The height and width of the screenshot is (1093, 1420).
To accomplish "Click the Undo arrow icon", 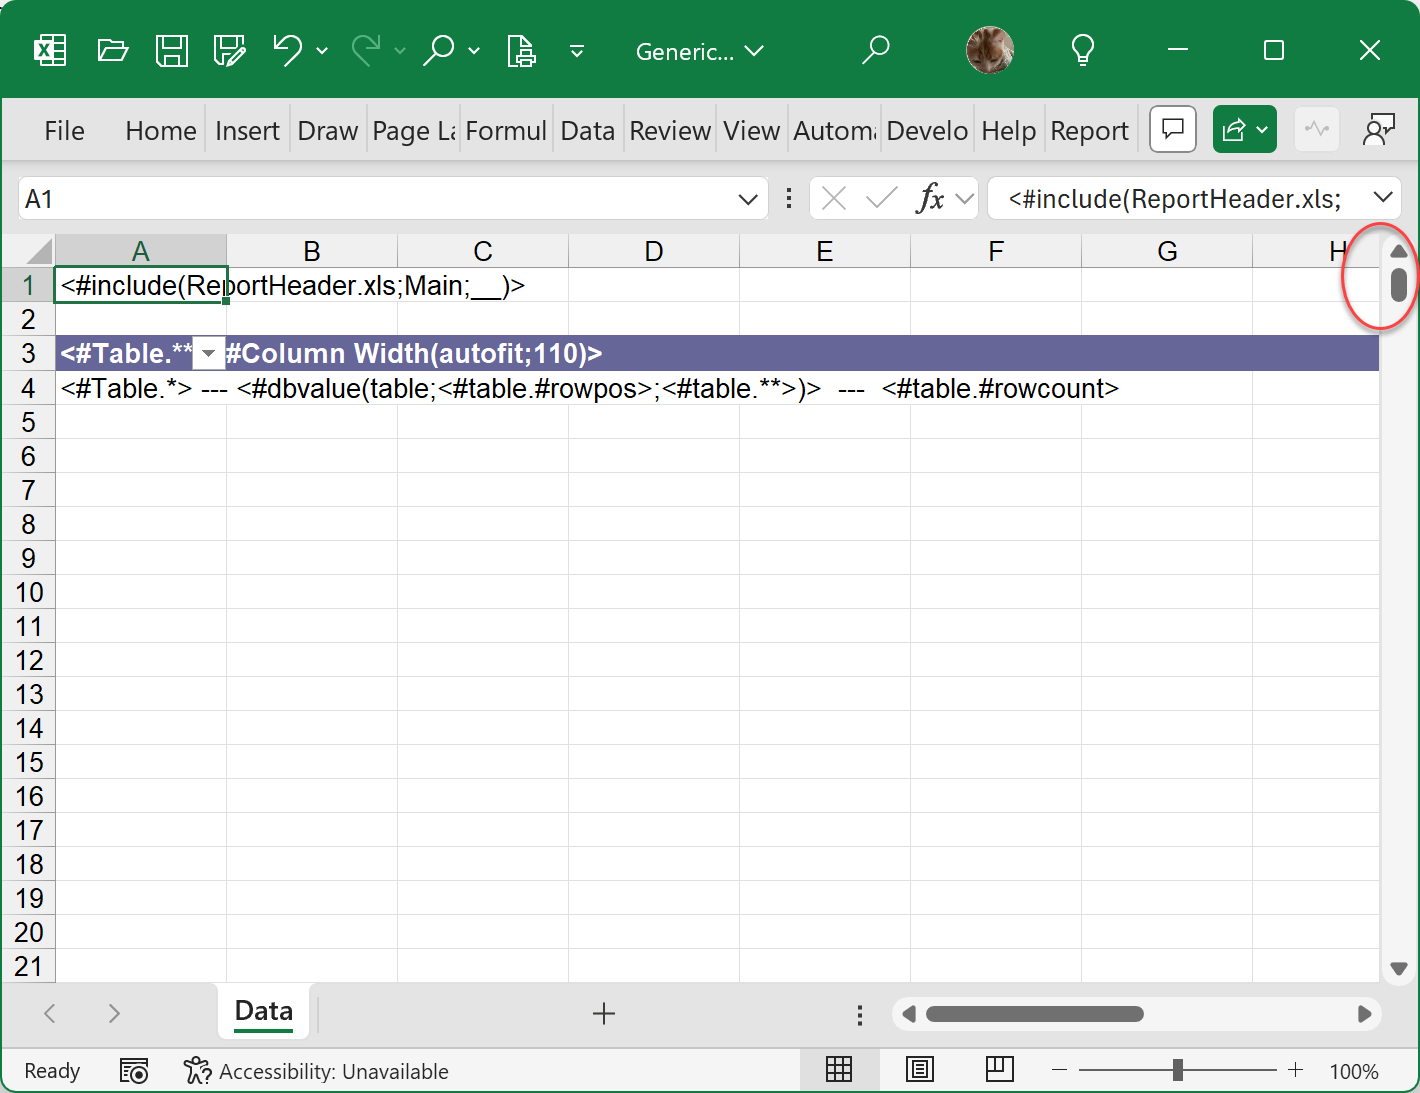I will tap(287, 50).
